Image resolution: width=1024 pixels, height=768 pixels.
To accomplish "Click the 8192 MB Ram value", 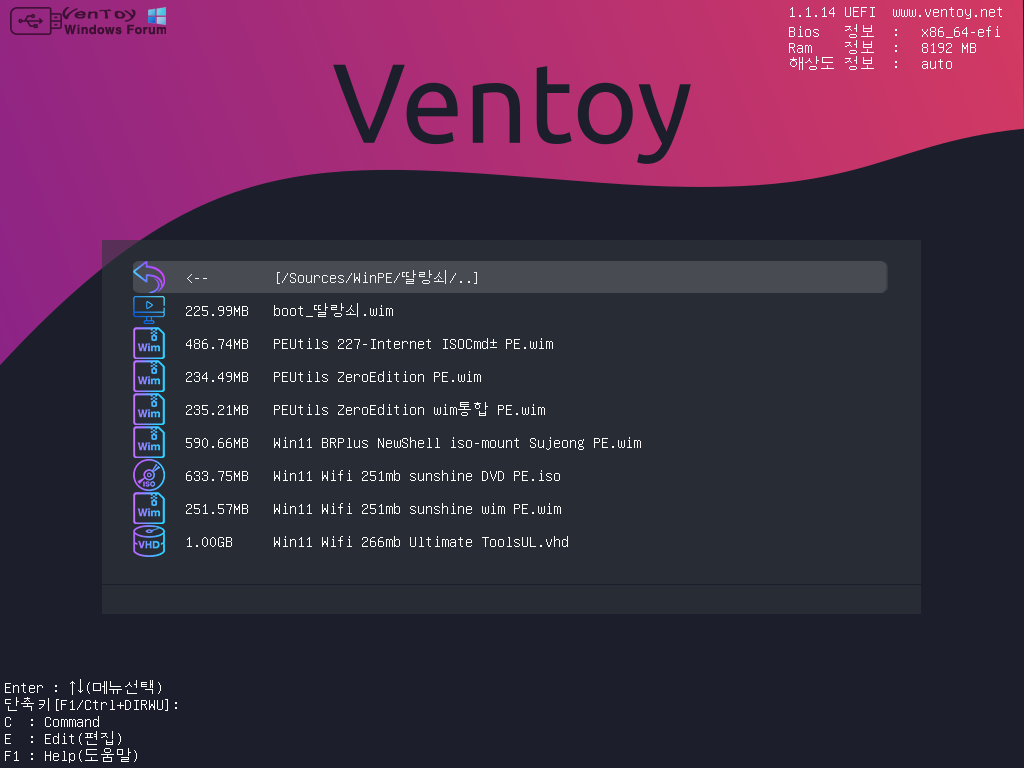I will click(949, 48).
